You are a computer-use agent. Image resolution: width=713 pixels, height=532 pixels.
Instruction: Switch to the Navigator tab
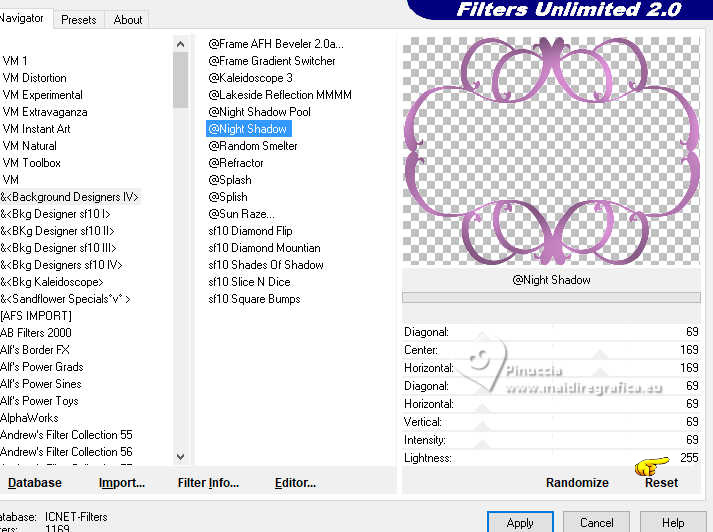point(23,18)
